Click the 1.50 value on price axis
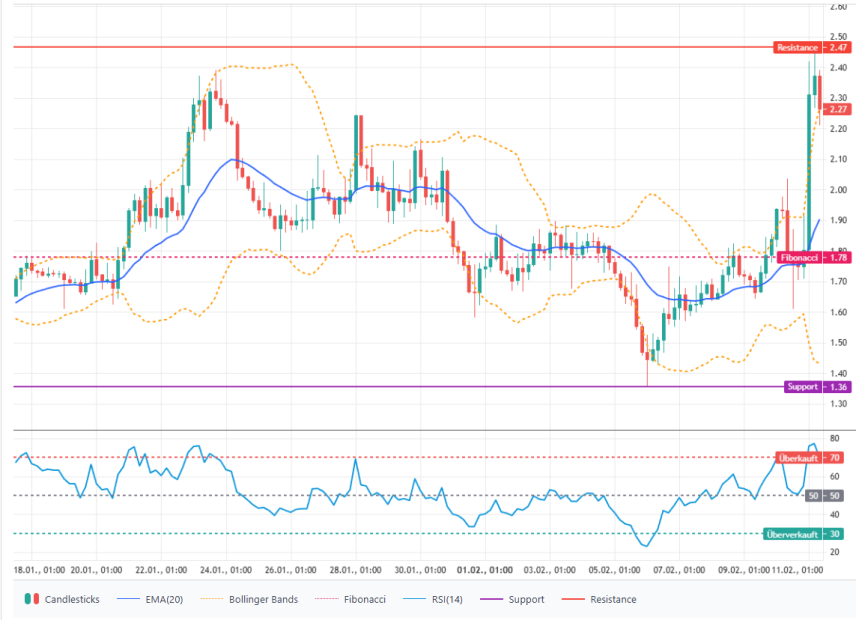This screenshot has width=856, height=620. coord(837,343)
